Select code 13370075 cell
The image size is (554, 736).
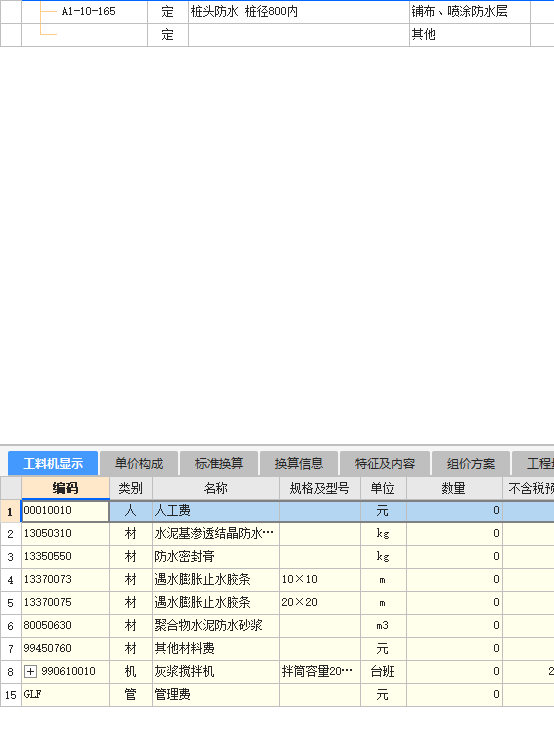click(x=65, y=603)
